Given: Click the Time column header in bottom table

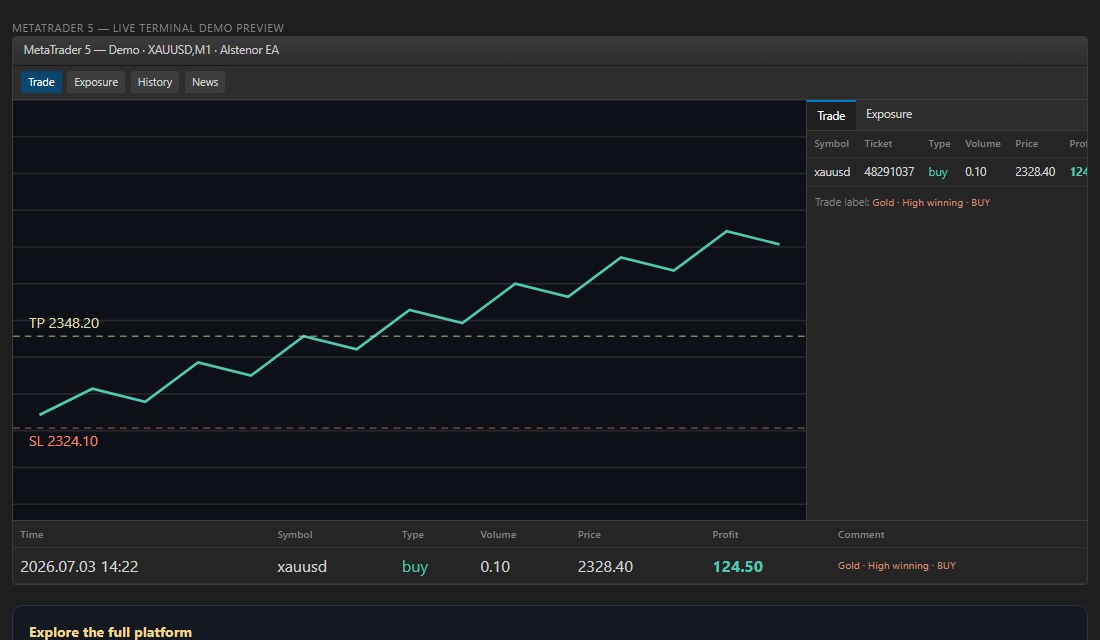Looking at the screenshot, I should coord(32,535).
